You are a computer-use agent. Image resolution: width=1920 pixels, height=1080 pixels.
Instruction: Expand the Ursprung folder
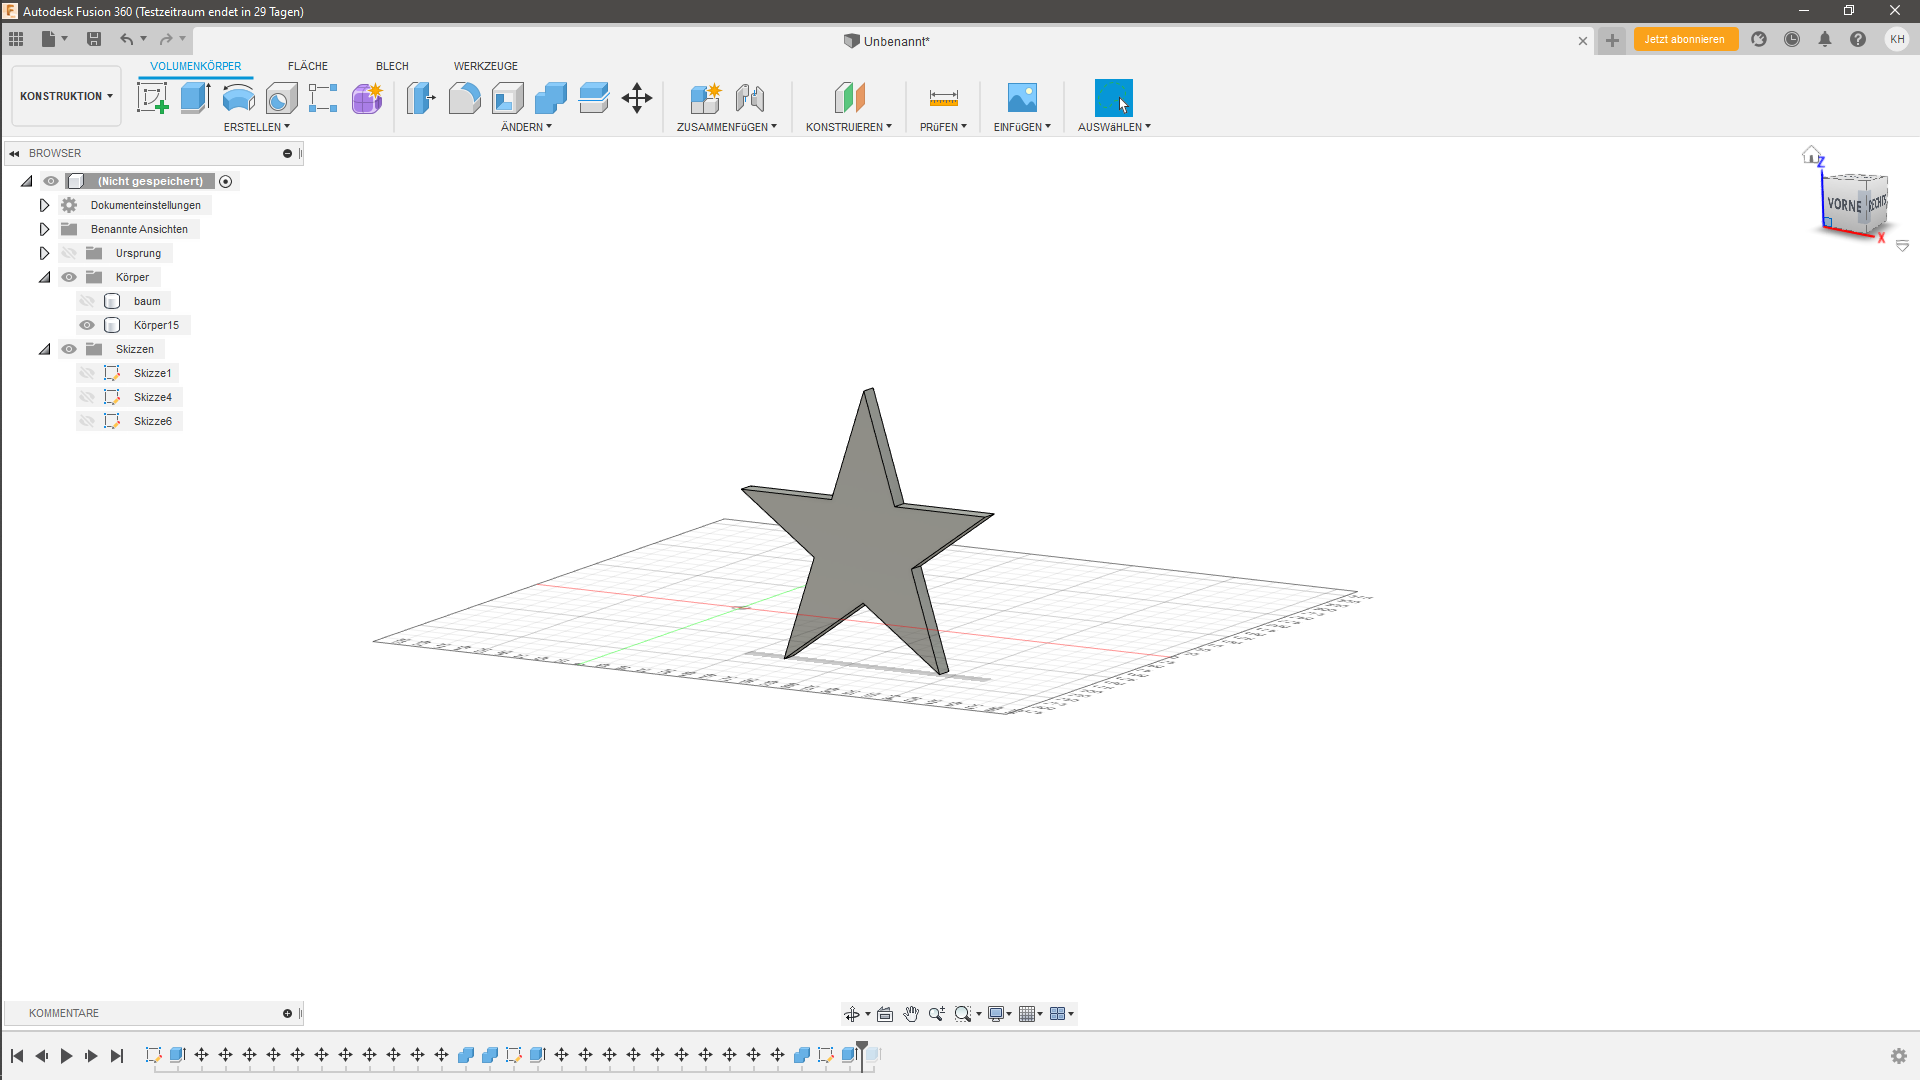44,252
